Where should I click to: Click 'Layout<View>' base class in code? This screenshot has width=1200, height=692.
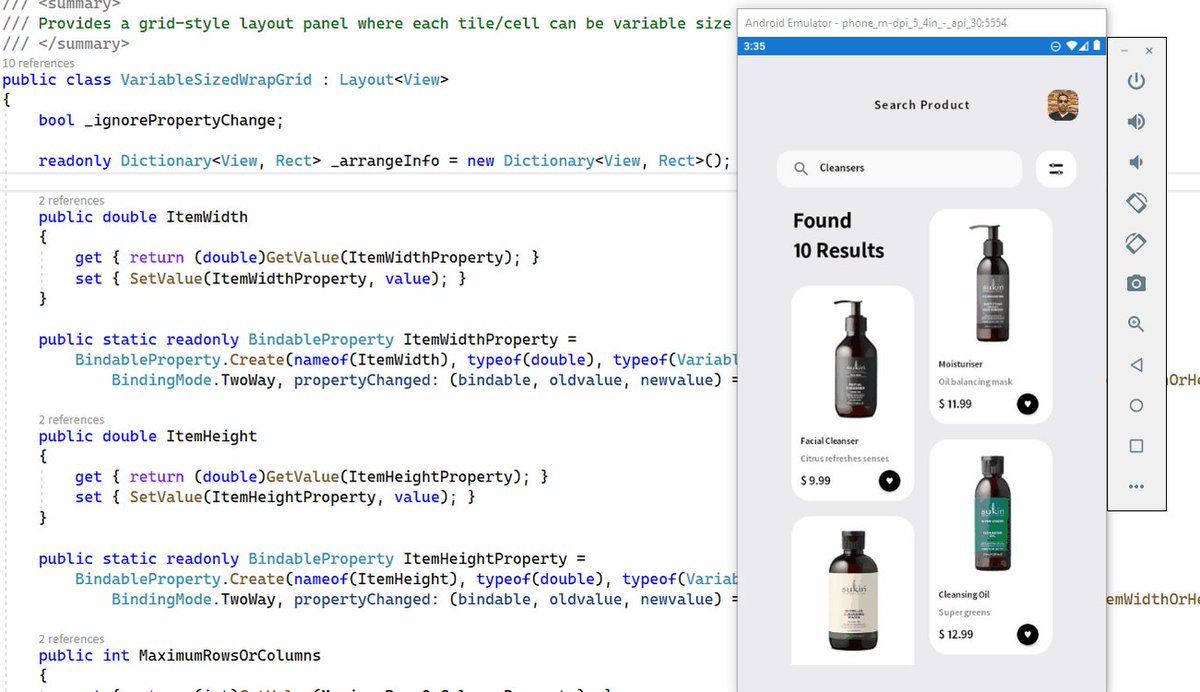pos(394,80)
